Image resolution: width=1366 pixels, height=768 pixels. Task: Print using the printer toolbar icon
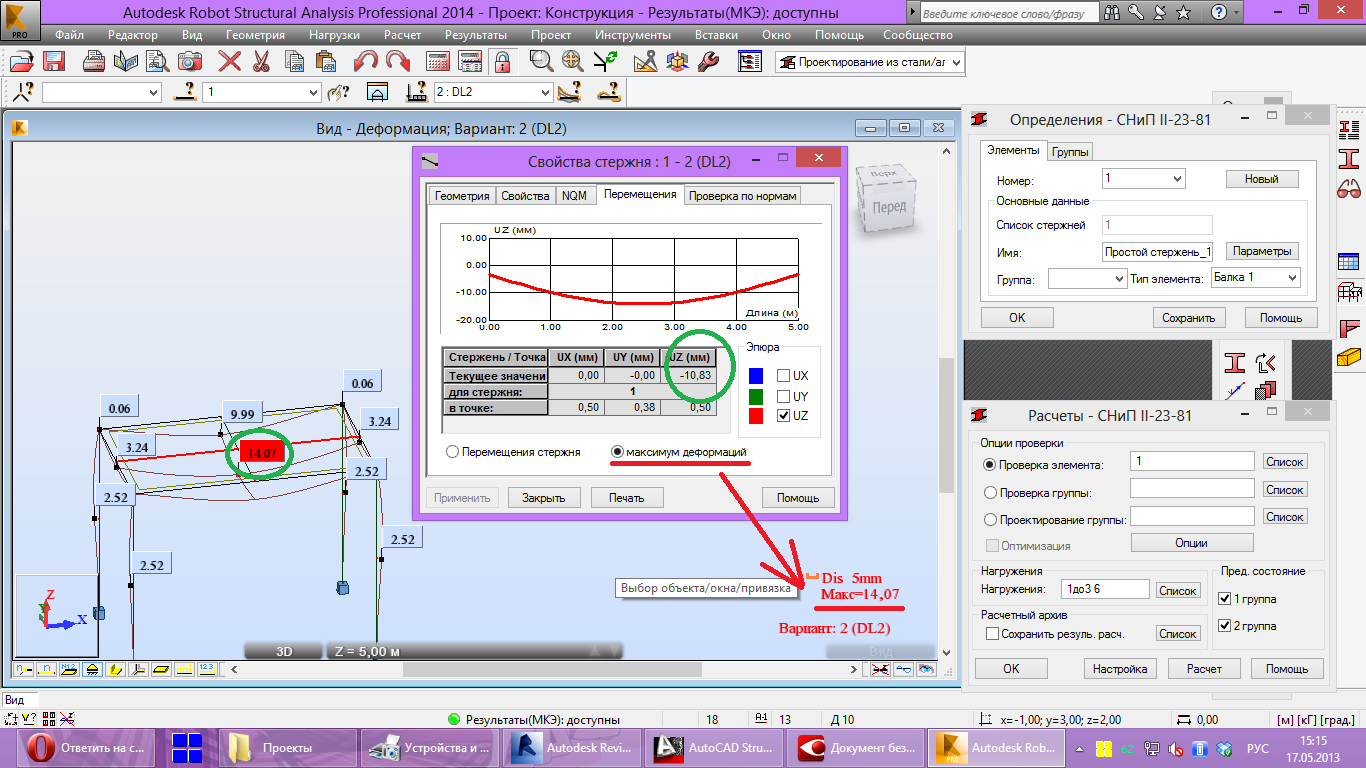(94, 61)
